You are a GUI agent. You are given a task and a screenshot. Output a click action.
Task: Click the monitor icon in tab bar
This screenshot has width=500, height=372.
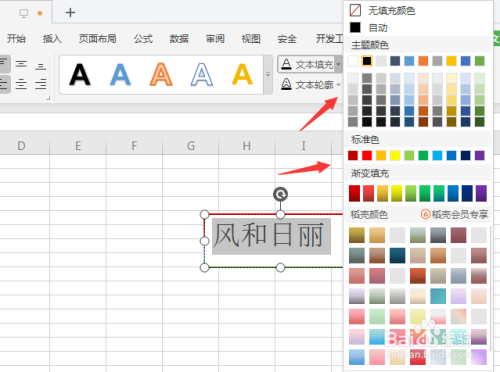point(24,13)
